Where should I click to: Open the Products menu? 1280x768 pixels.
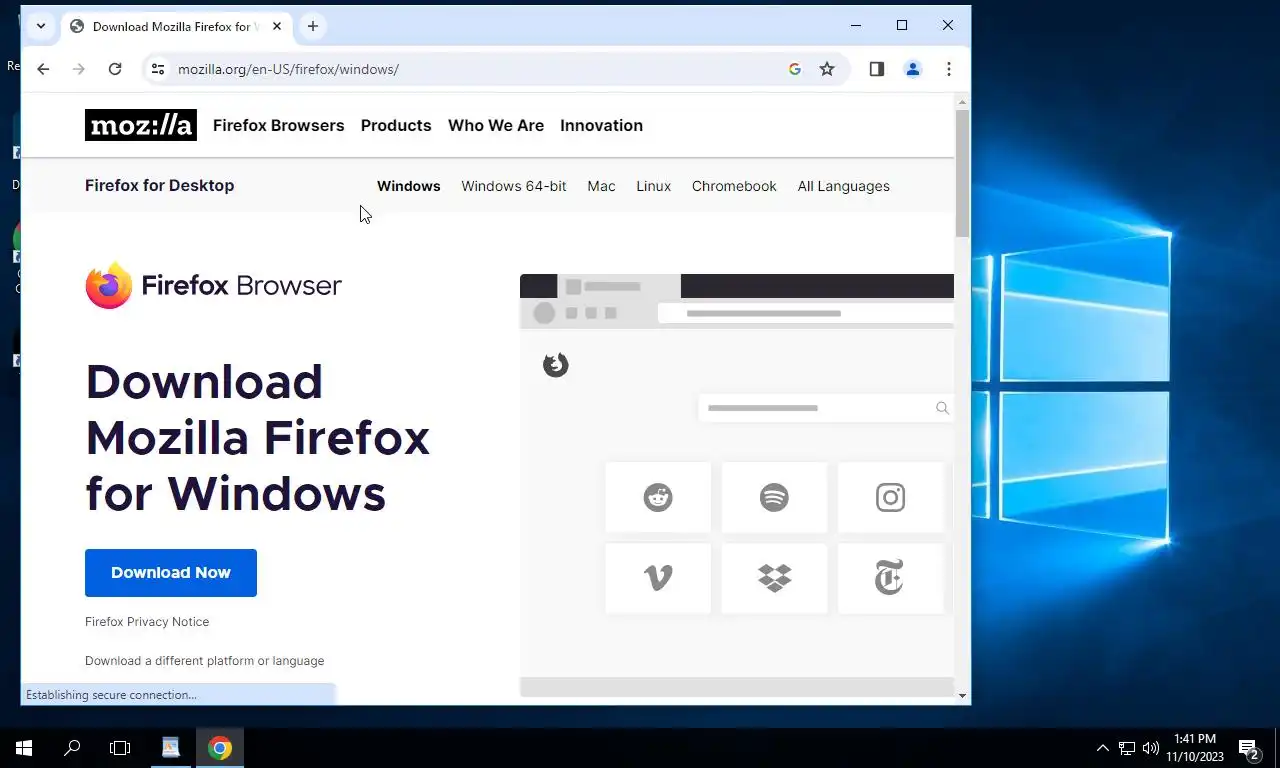(396, 125)
